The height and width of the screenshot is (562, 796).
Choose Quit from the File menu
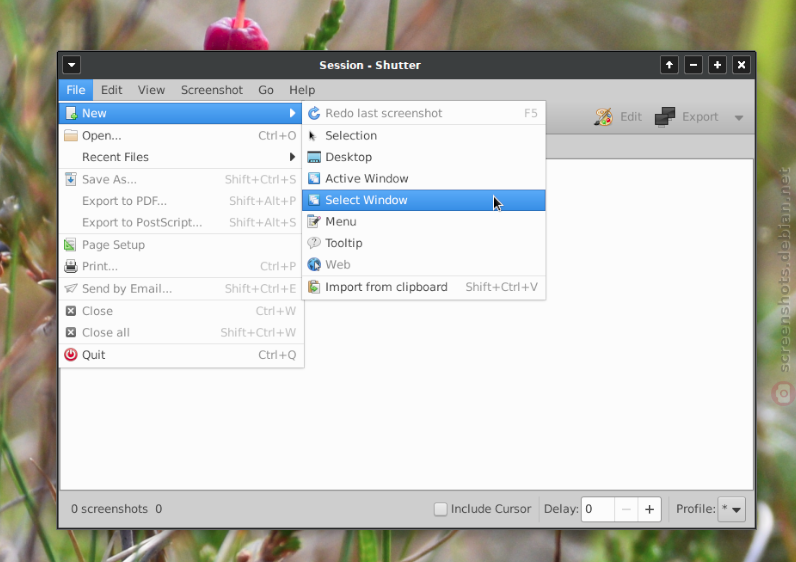click(181, 354)
